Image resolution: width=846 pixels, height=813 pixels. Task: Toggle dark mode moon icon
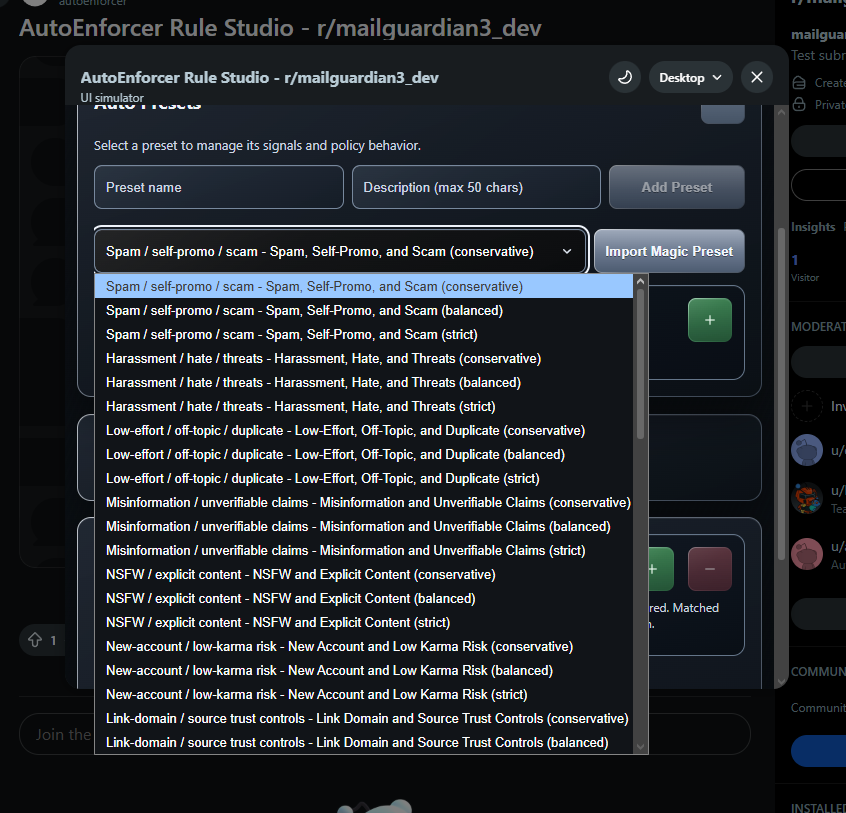(625, 77)
